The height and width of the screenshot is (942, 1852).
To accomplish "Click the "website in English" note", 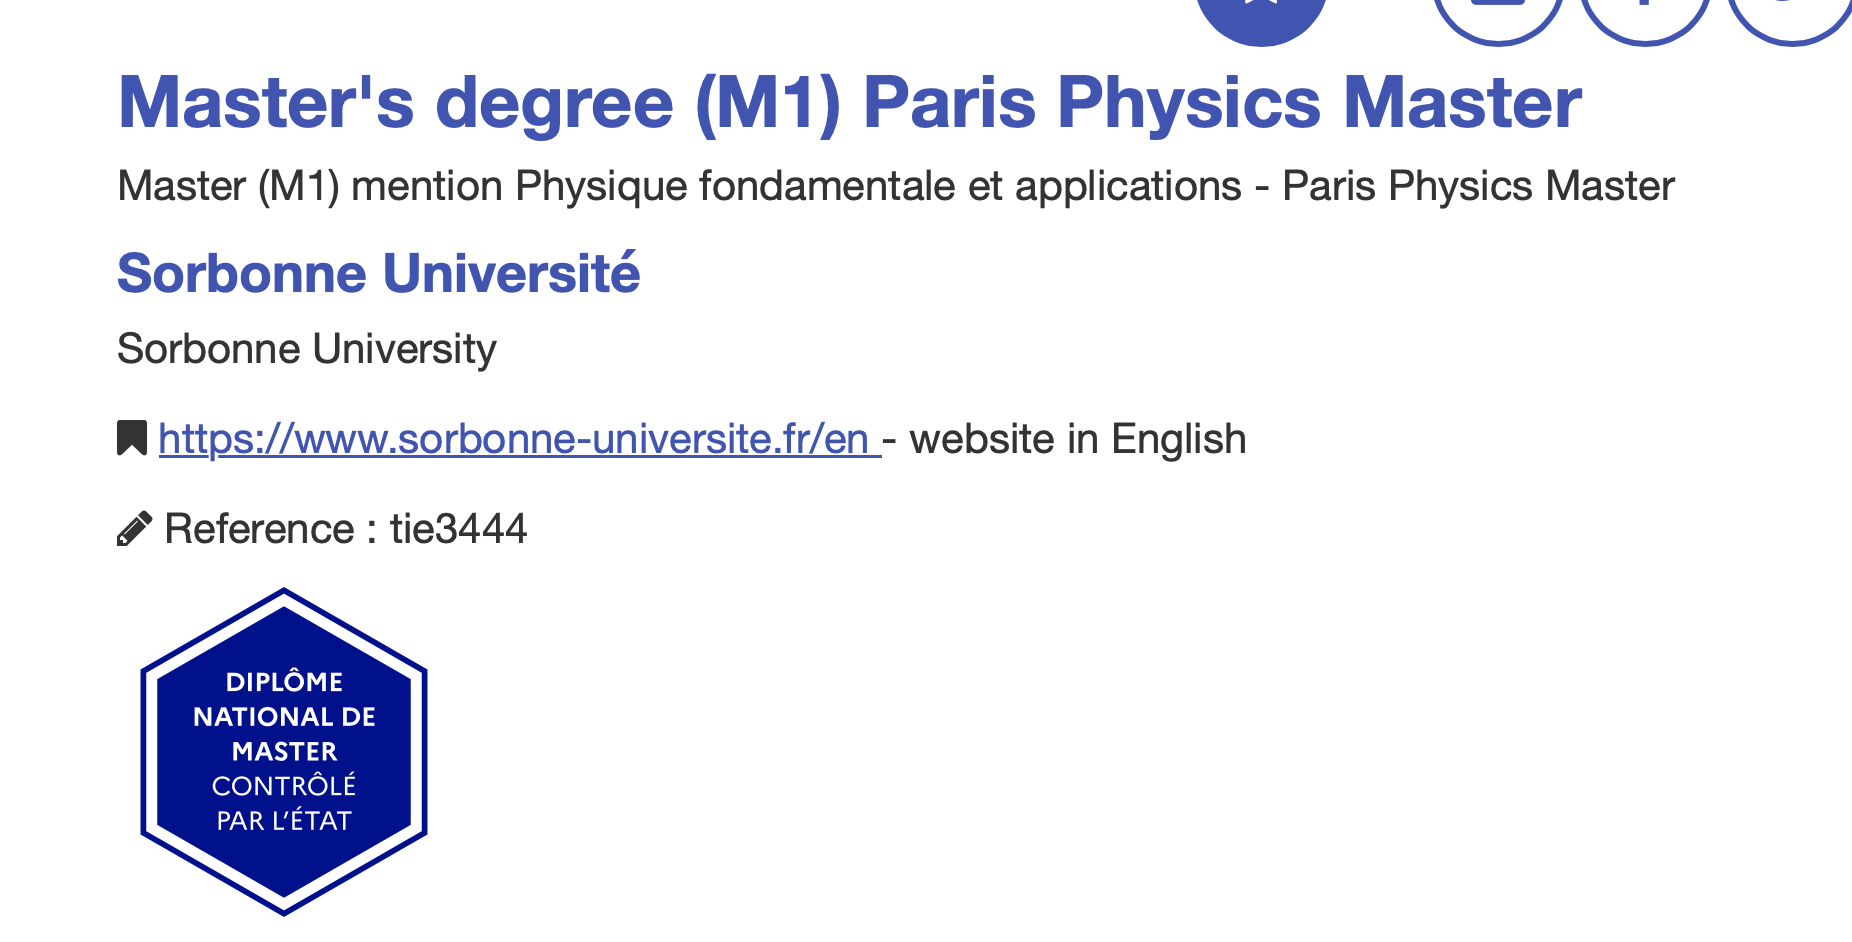I will pos(1078,439).
